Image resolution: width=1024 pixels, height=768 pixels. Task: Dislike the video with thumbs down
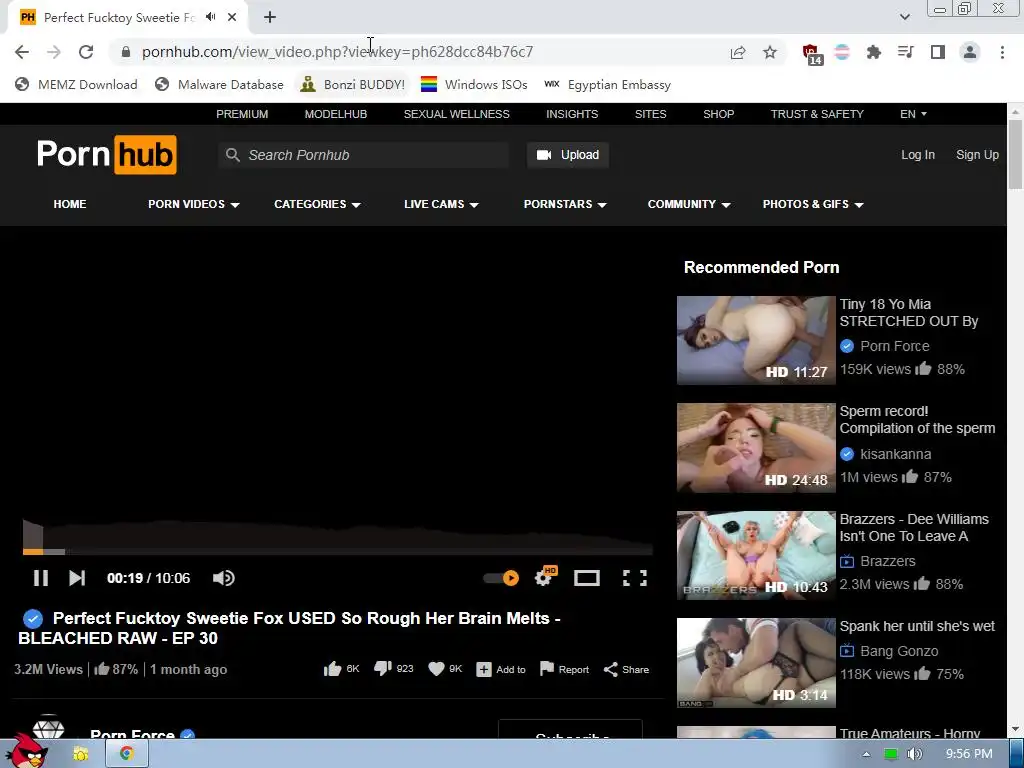383,669
